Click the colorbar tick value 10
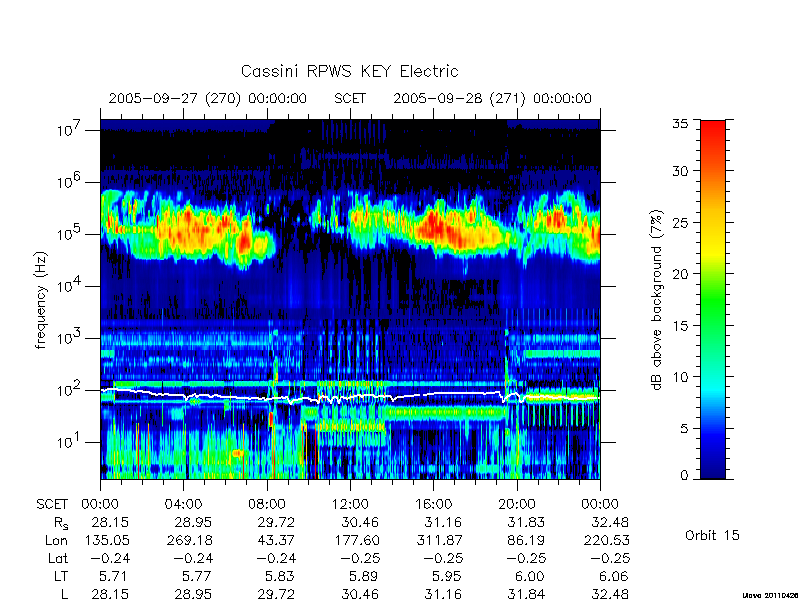This screenshot has width=800, height=600. tap(680, 377)
